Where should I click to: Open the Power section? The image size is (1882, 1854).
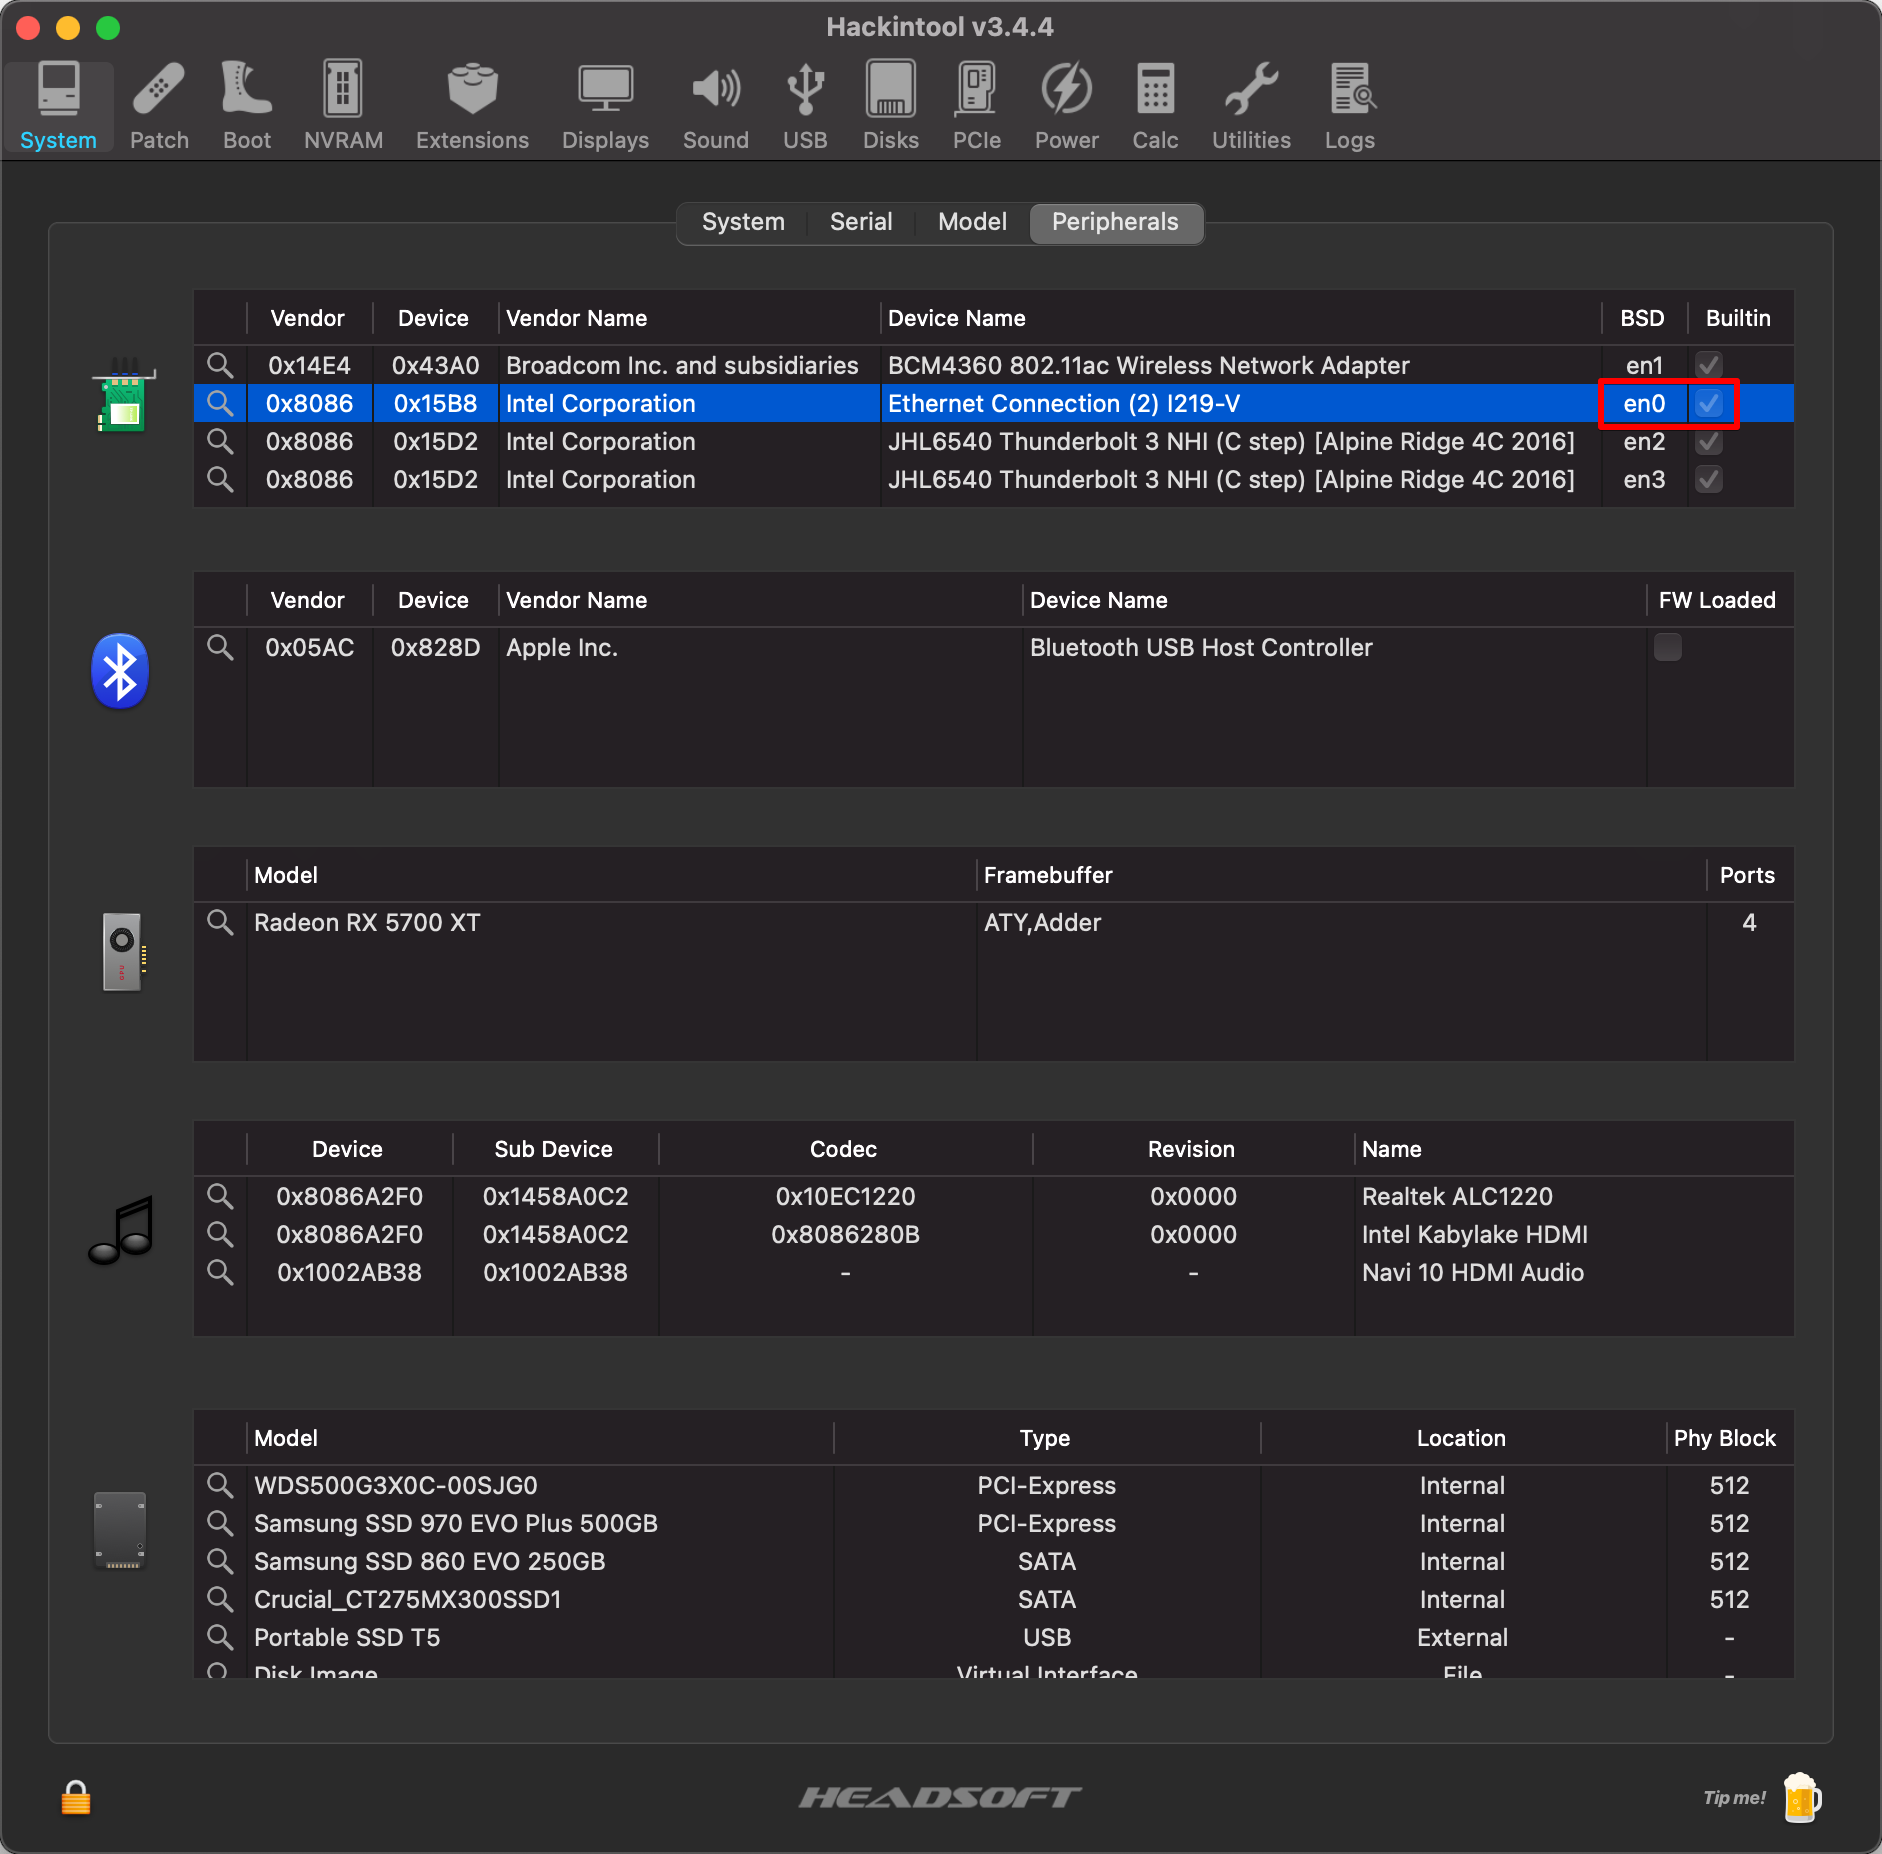(x=1066, y=106)
